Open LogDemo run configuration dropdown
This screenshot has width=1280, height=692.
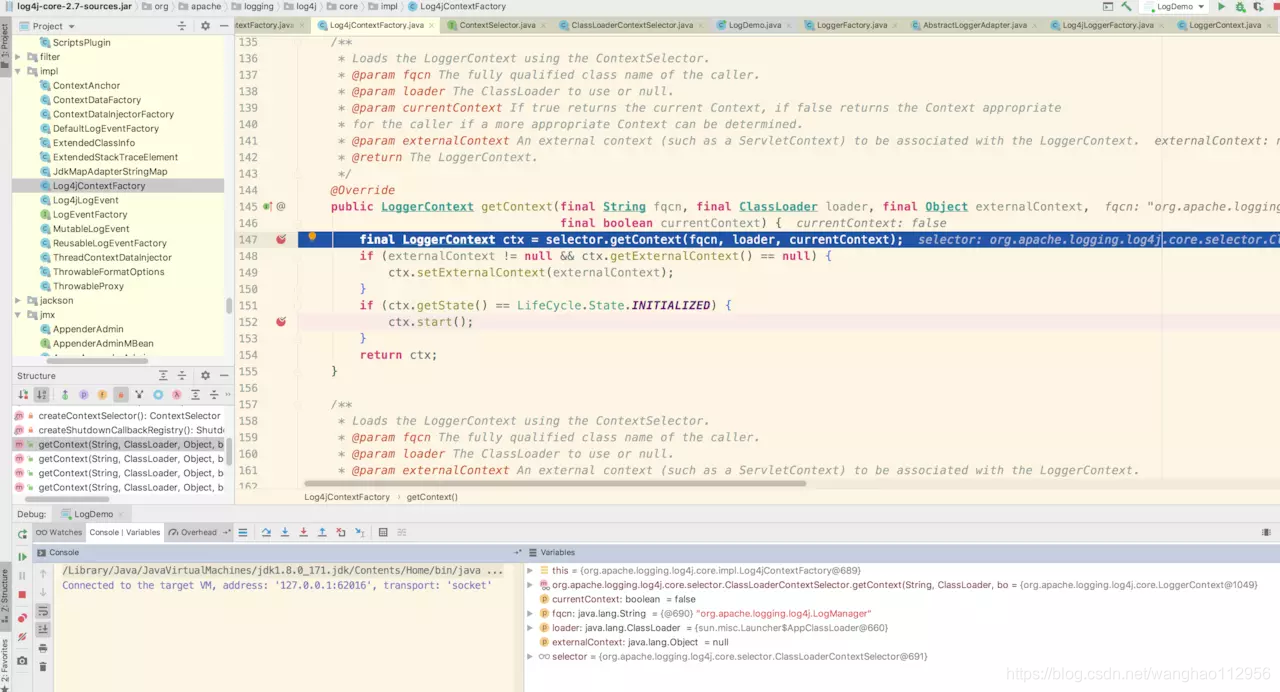coord(1176,7)
